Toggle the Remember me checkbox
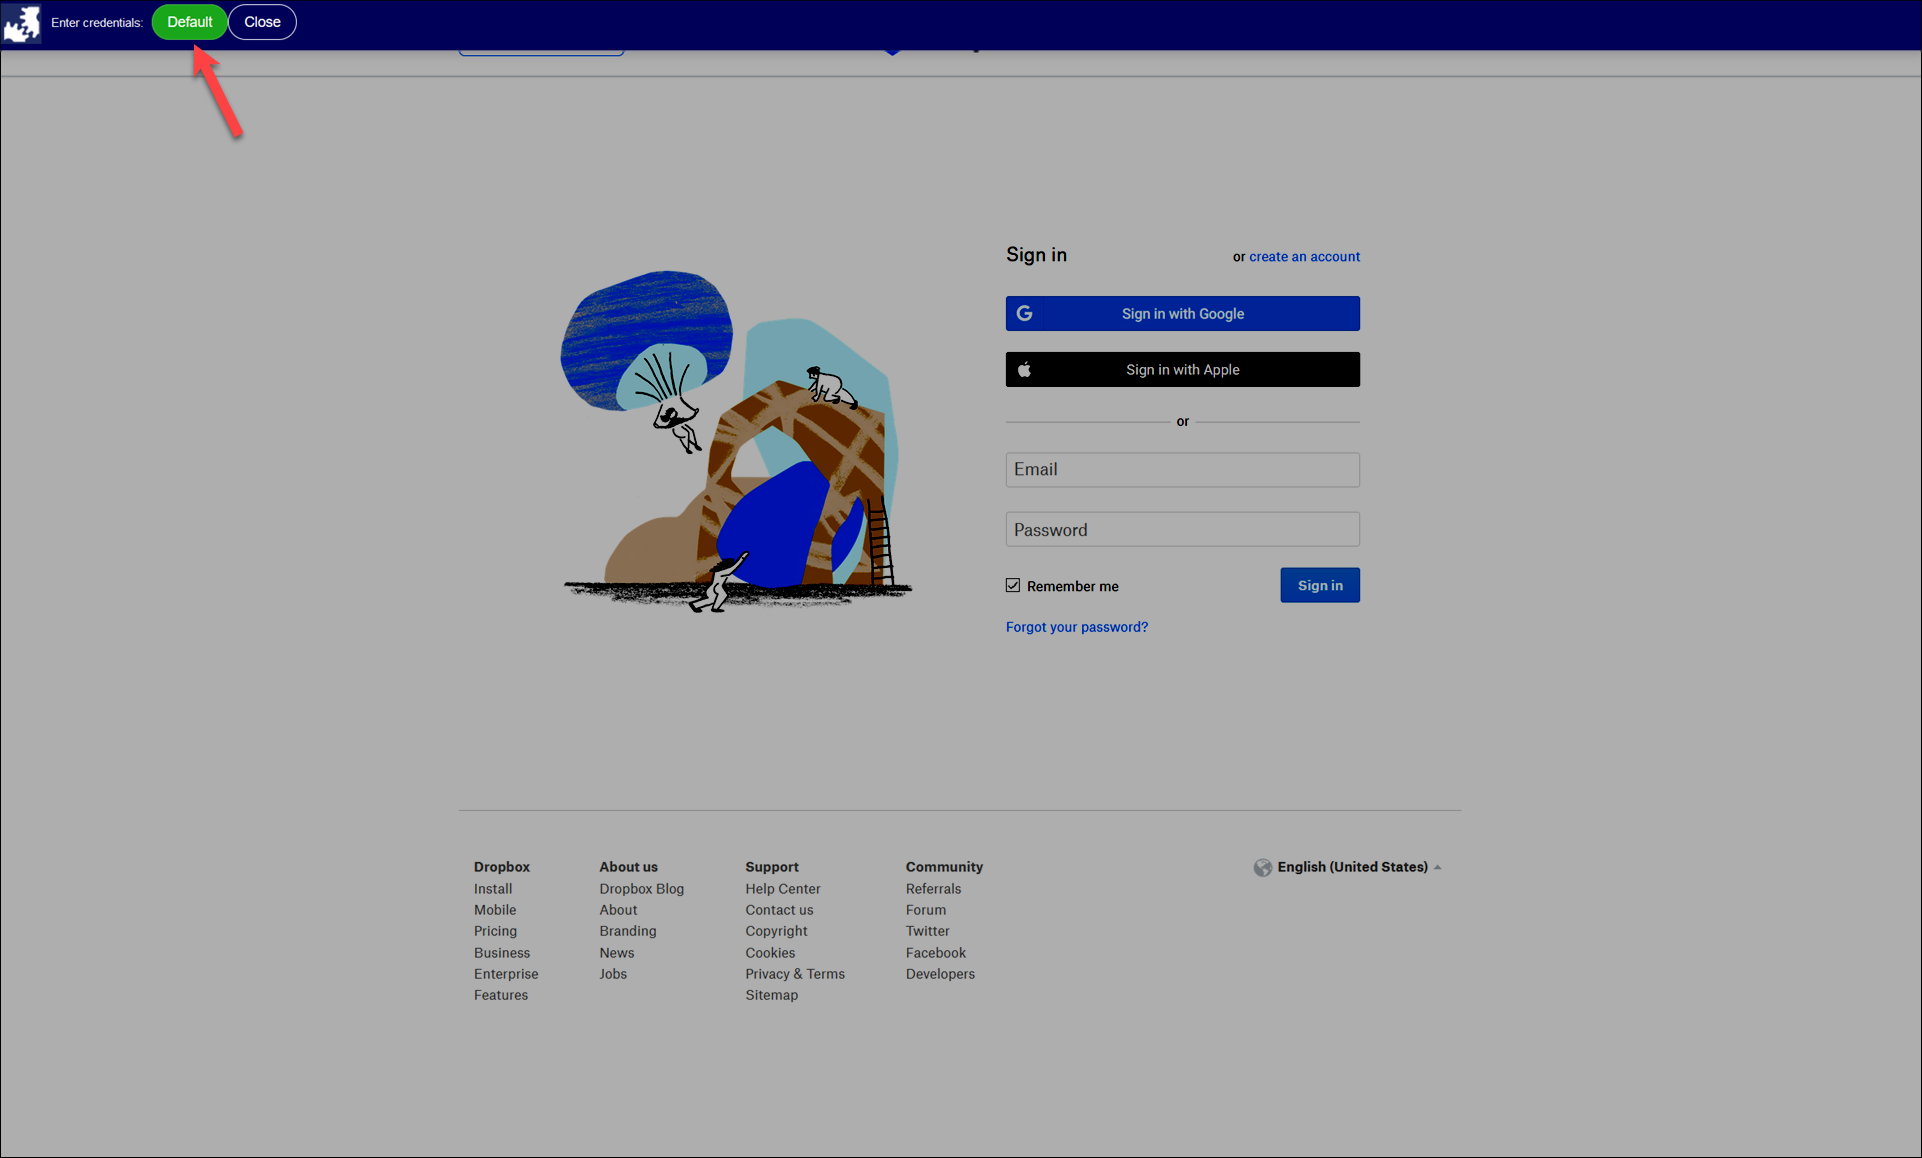1922x1158 pixels. coord(1013,585)
